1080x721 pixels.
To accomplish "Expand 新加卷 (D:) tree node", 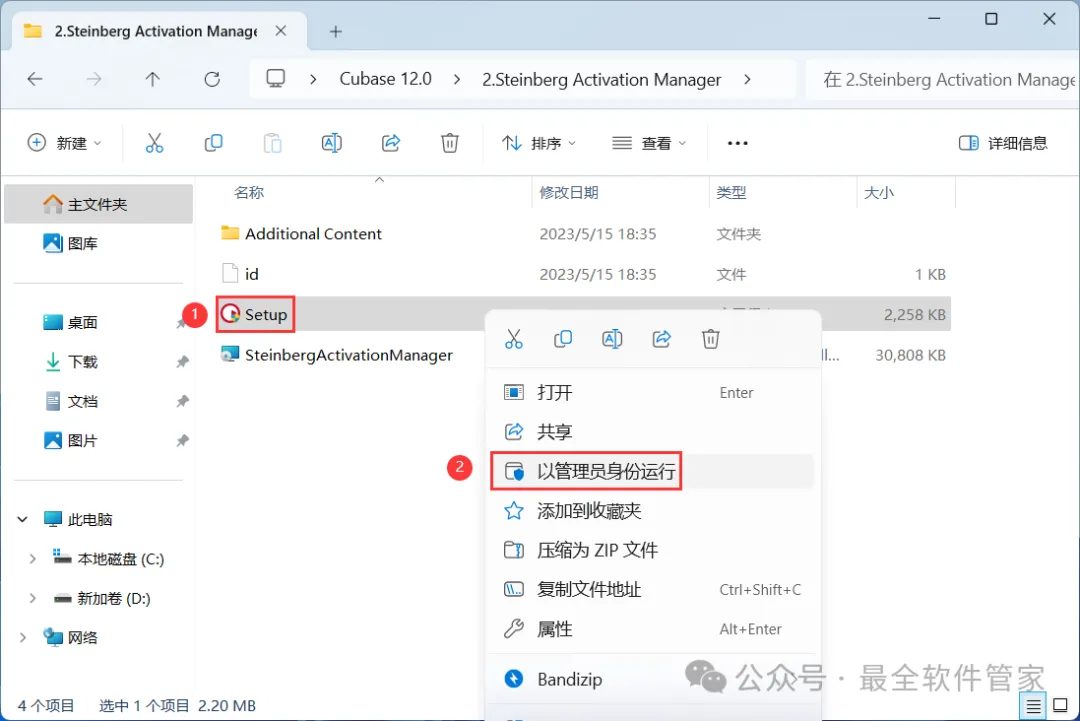I will [x=32, y=598].
